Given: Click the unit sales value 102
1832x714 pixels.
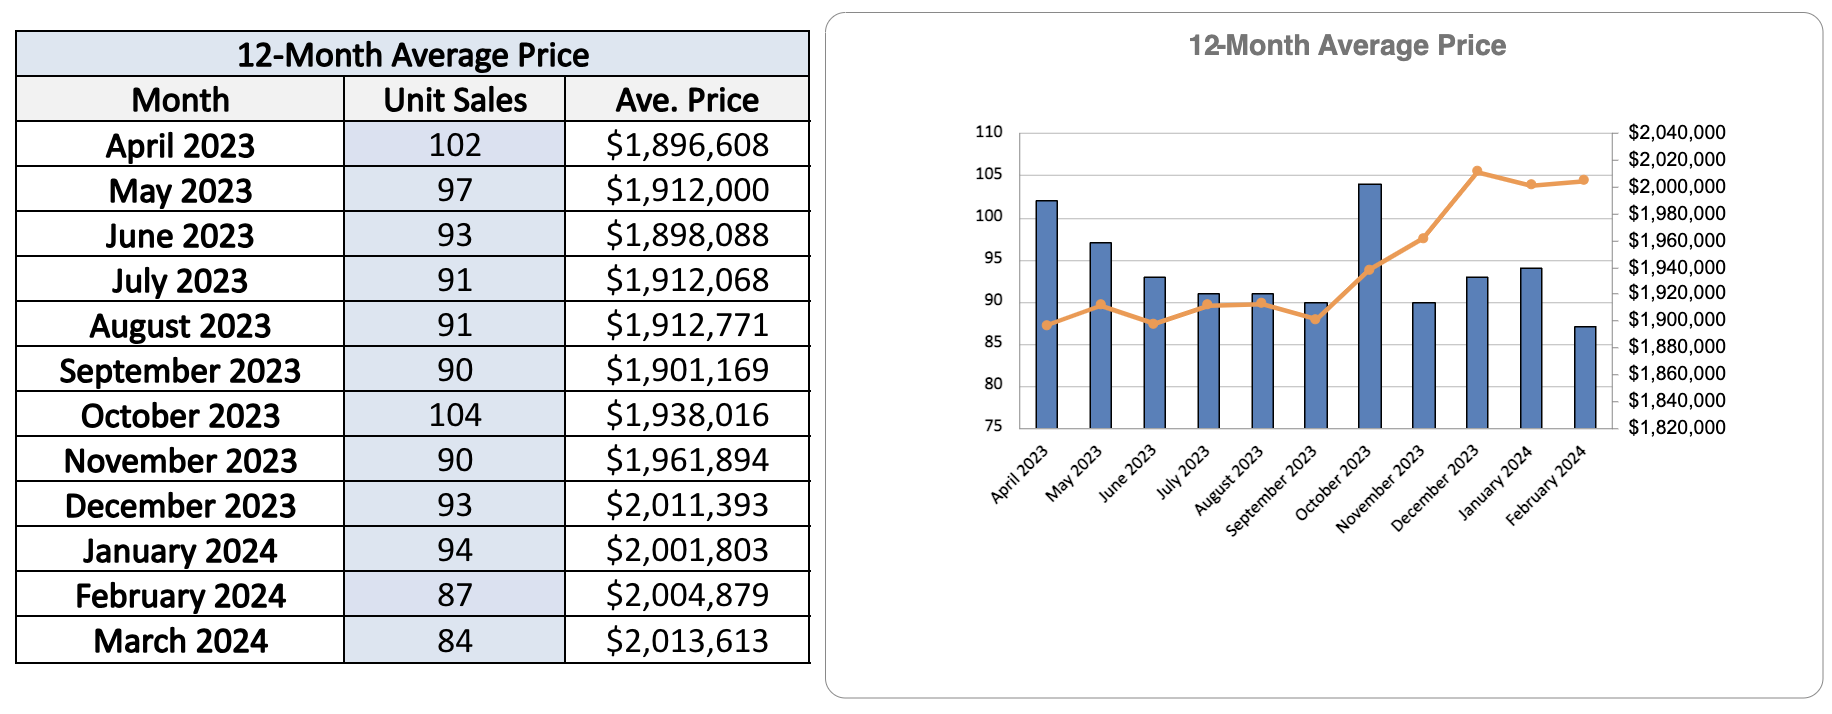Looking at the screenshot, I should pyautogui.click(x=455, y=145).
